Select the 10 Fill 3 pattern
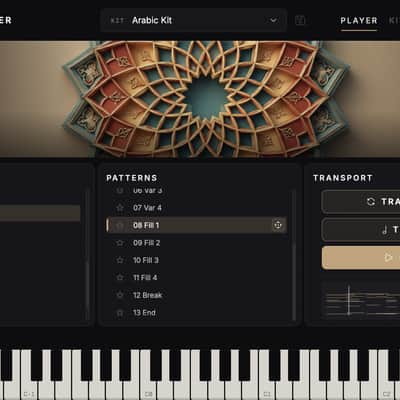Image resolution: width=400 pixels, height=400 pixels. point(196,260)
